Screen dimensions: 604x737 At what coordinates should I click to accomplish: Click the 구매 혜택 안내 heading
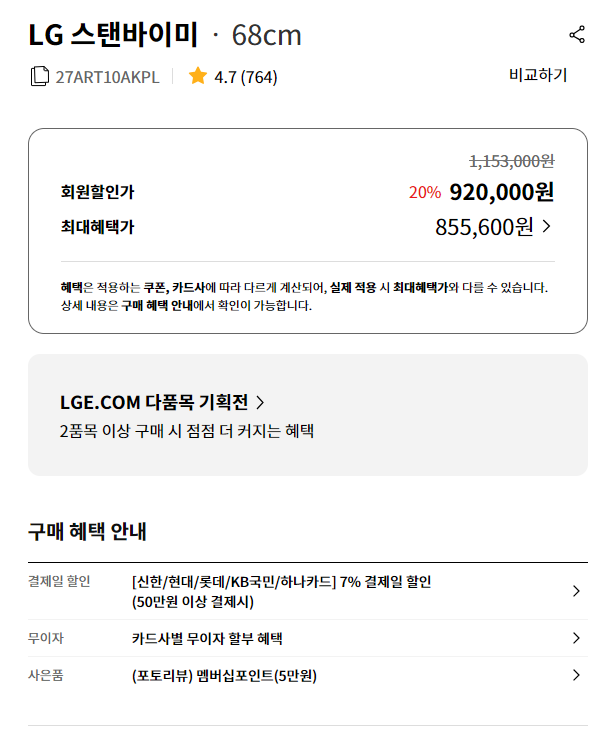click(87, 531)
